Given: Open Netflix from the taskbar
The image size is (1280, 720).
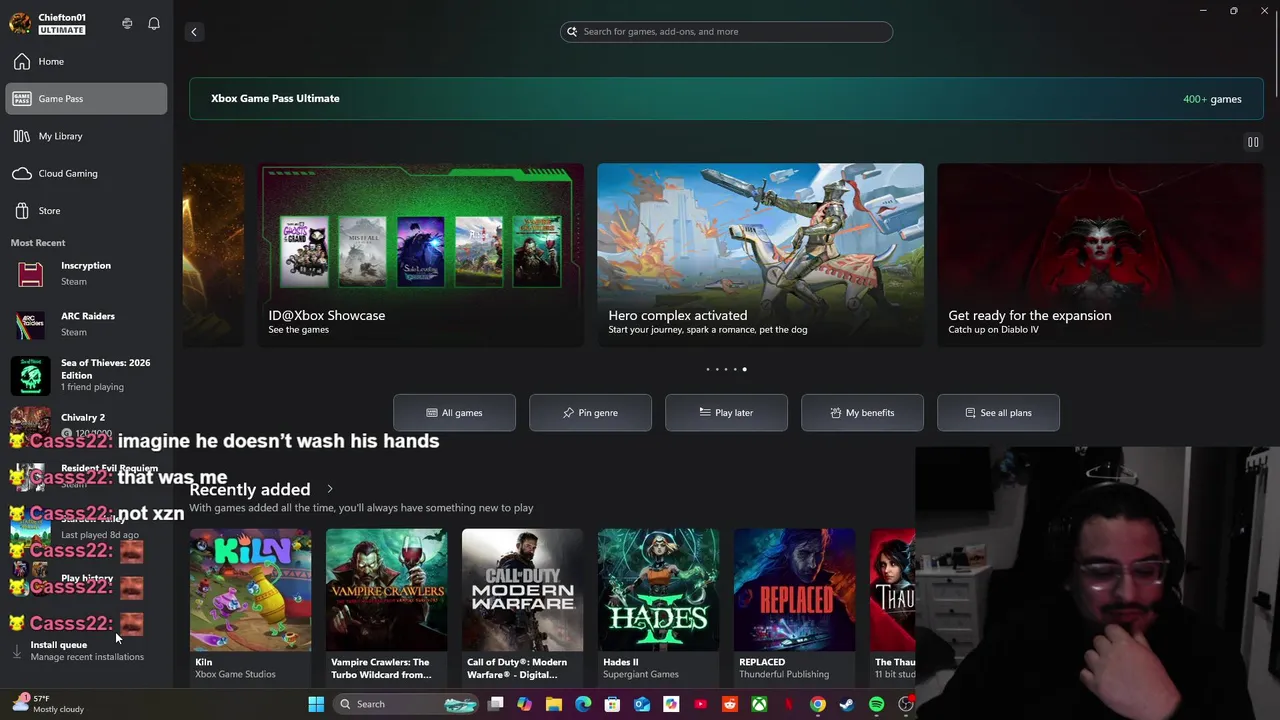Looking at the screenshot, I should [788, 704].
